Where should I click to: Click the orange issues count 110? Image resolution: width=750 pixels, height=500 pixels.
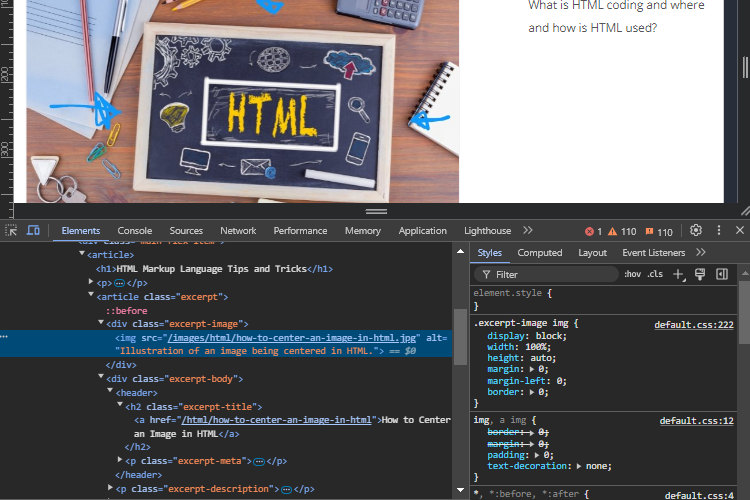(659, 232)
